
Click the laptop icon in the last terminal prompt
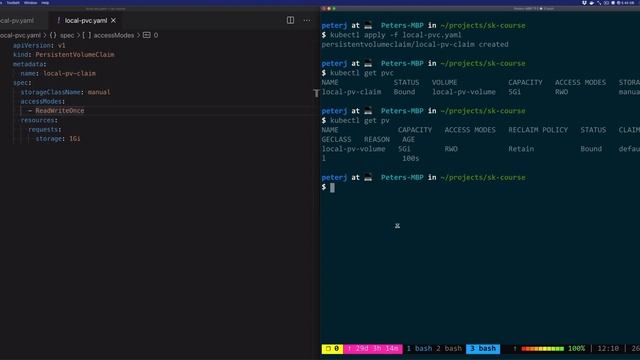click(368, 178)
